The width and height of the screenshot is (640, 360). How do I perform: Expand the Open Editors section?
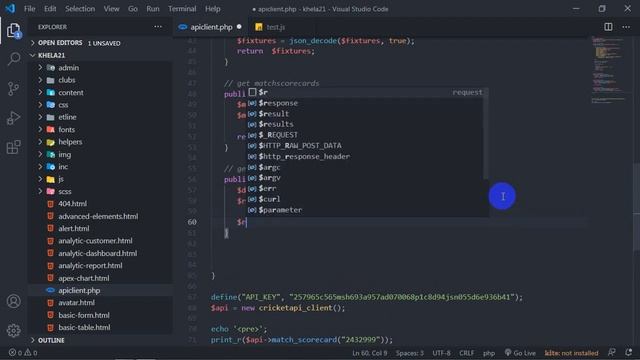coord(100,43)
